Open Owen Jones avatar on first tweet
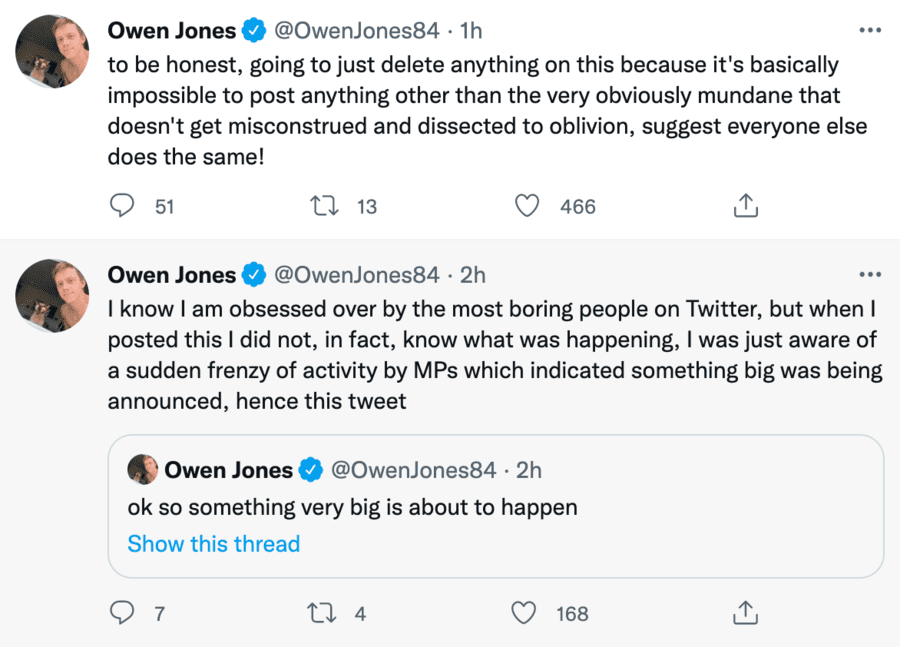 click(x=53, y=53)
